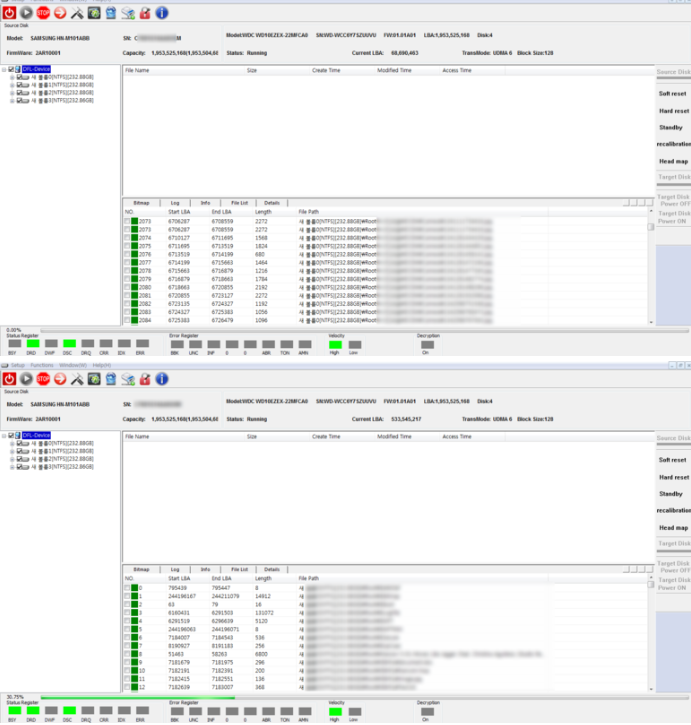Click the green gear settings icon, bottom window

(x=94, y=379)
